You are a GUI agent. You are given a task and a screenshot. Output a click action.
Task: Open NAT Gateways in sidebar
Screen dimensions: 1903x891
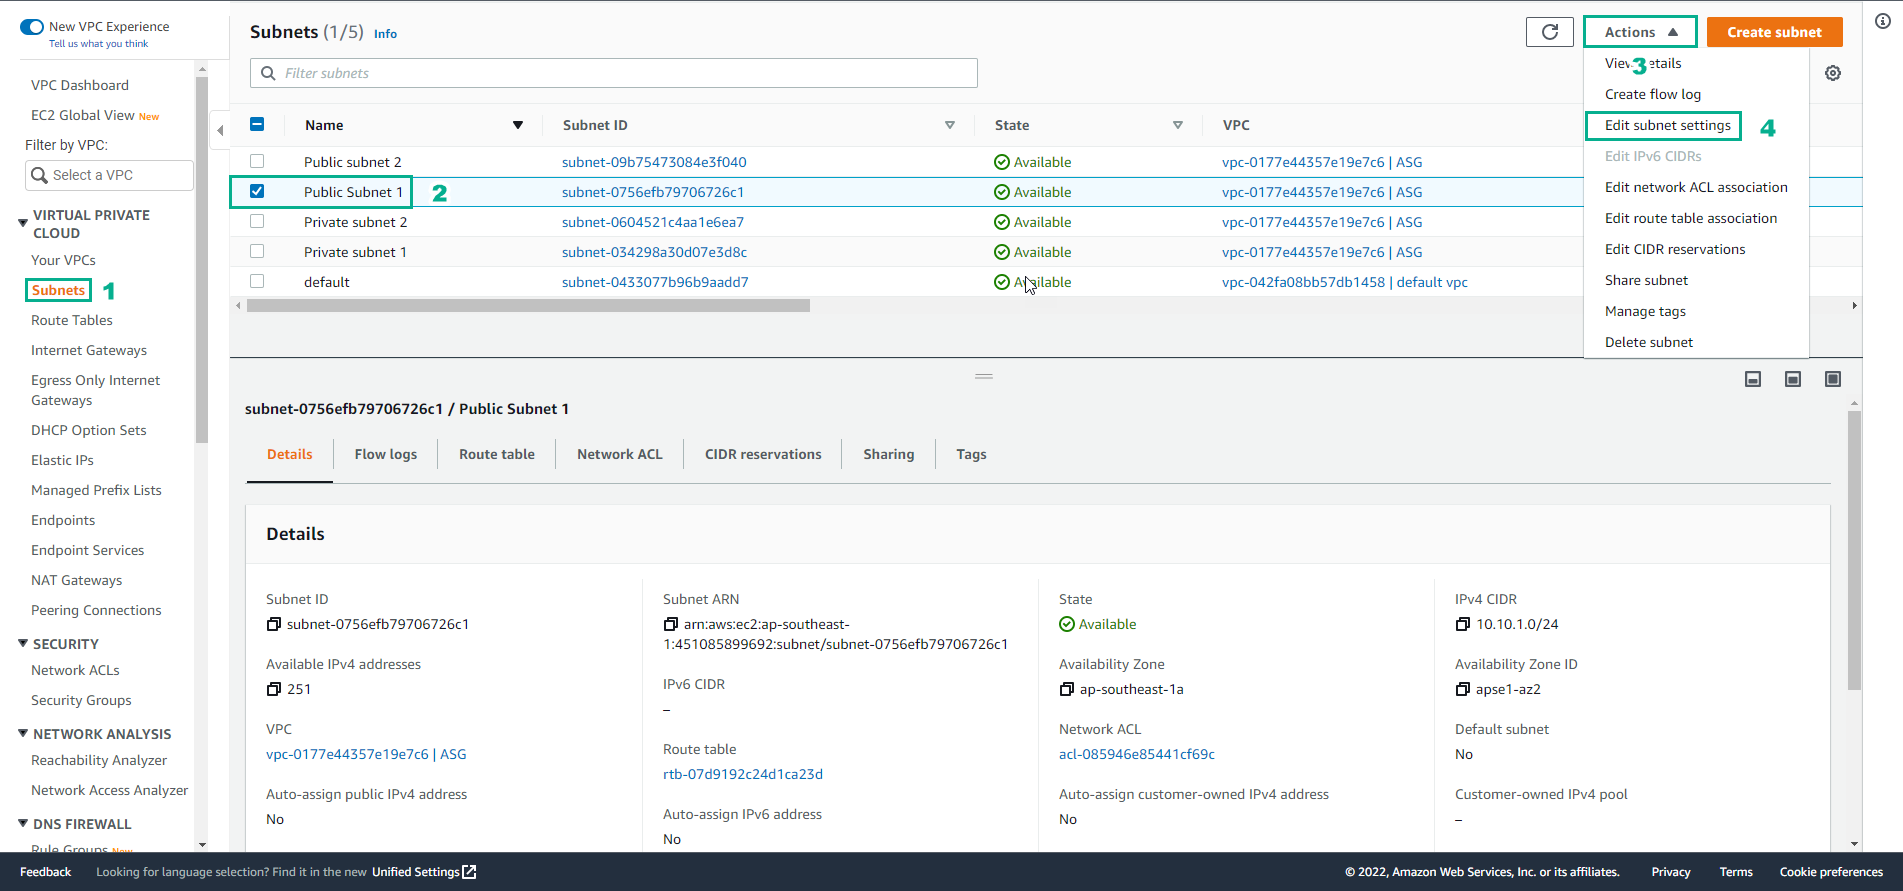pyautogui.click(x=76, y=580)
